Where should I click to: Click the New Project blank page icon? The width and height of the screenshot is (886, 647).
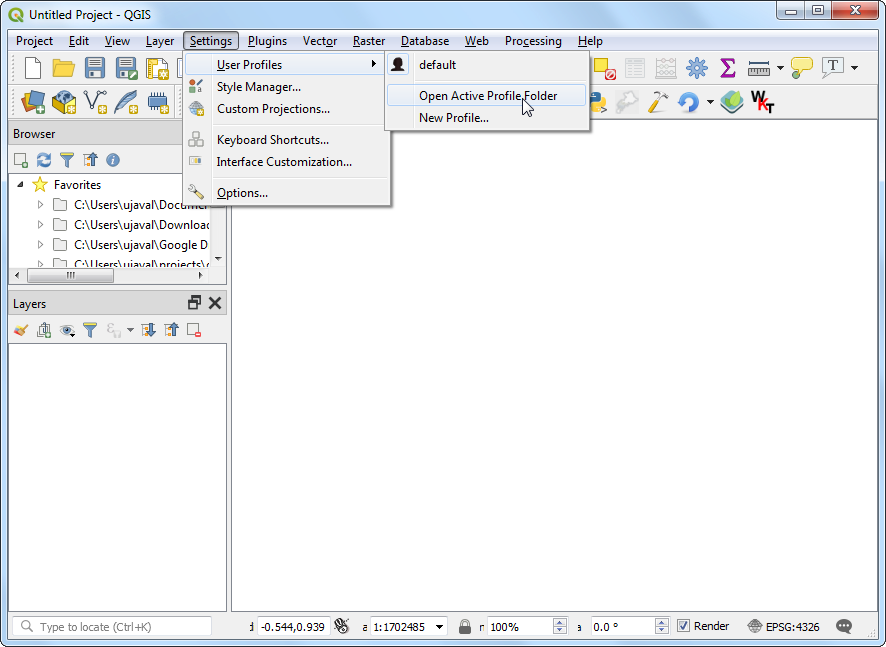pyautogui.click(x=33, y=68)
